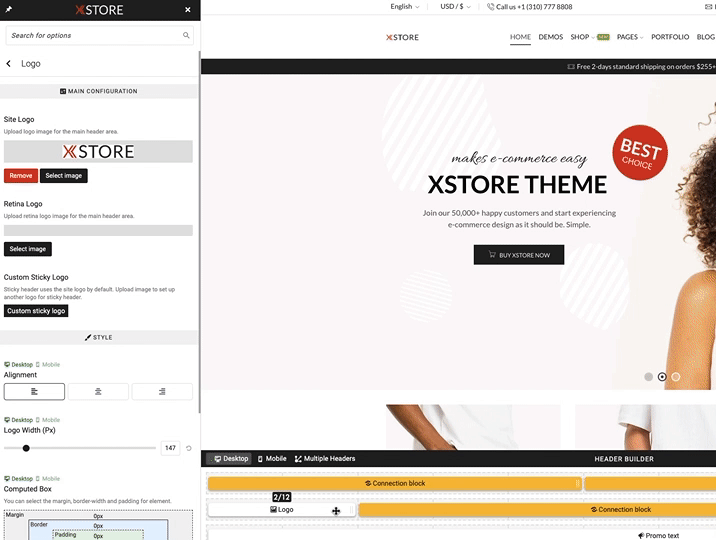Click the Logo block resize handle

pos(352,510)
